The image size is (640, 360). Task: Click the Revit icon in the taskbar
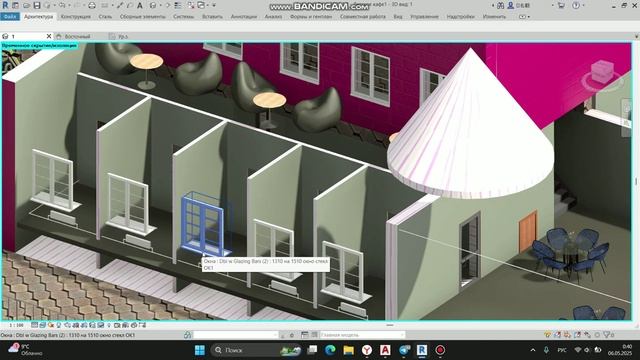coord(422,350)
